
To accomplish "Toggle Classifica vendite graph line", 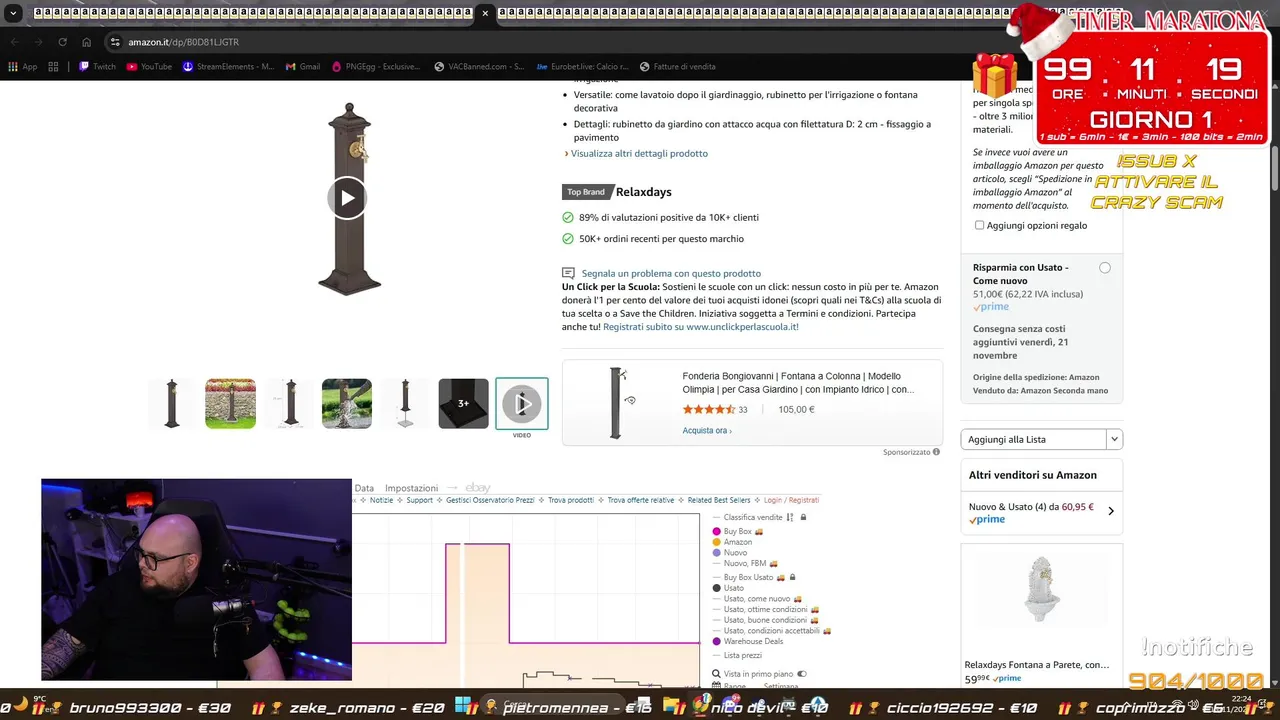I will coord(753,518).
